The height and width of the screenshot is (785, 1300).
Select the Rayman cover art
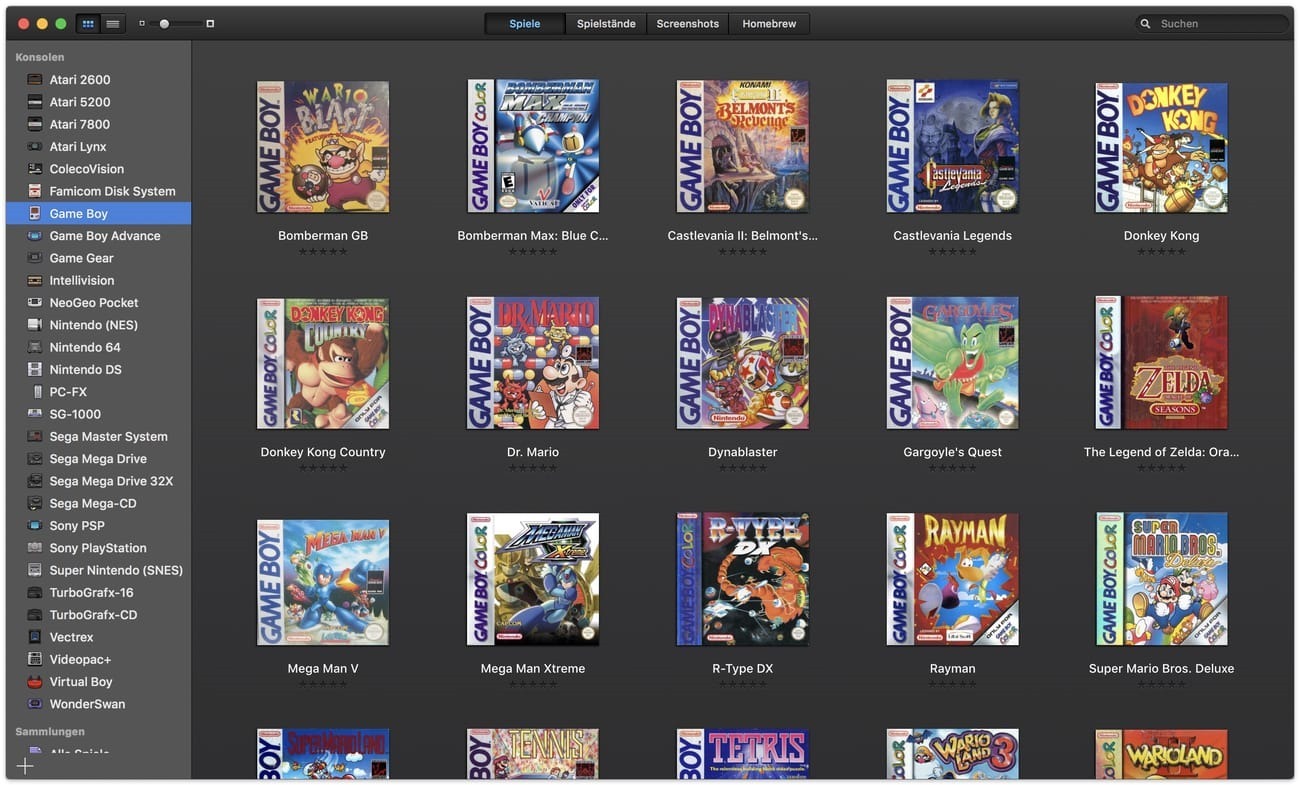pyautogui.click(x=953, y=580)
